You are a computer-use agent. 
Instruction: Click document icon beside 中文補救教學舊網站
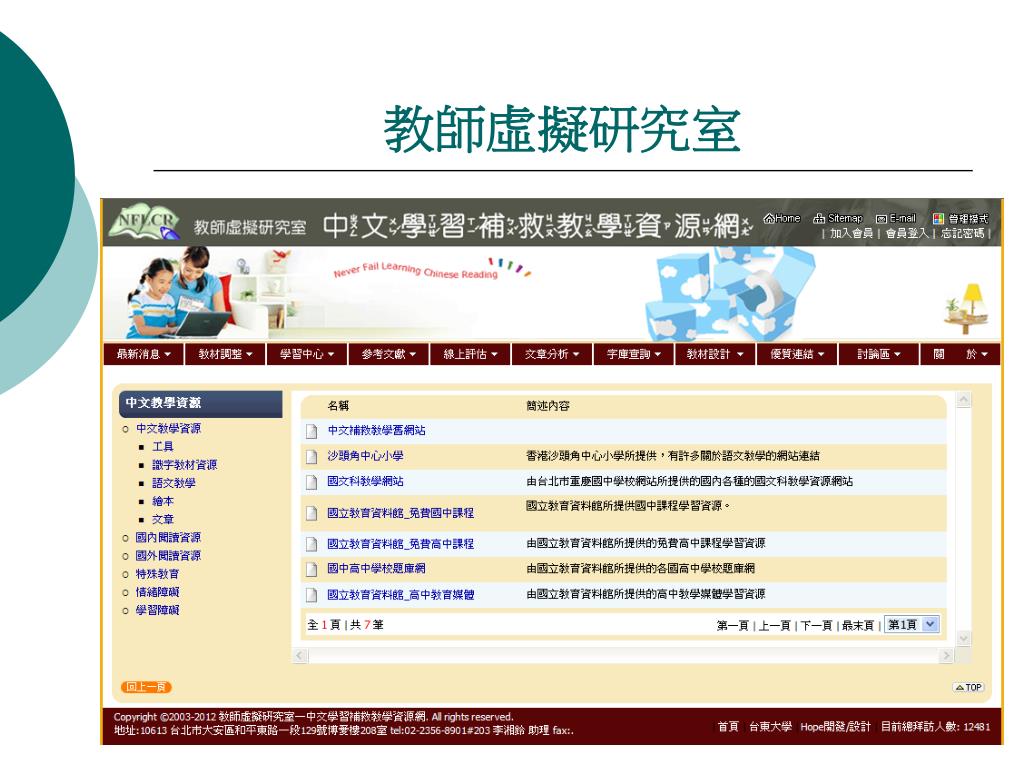coord(312,431)
